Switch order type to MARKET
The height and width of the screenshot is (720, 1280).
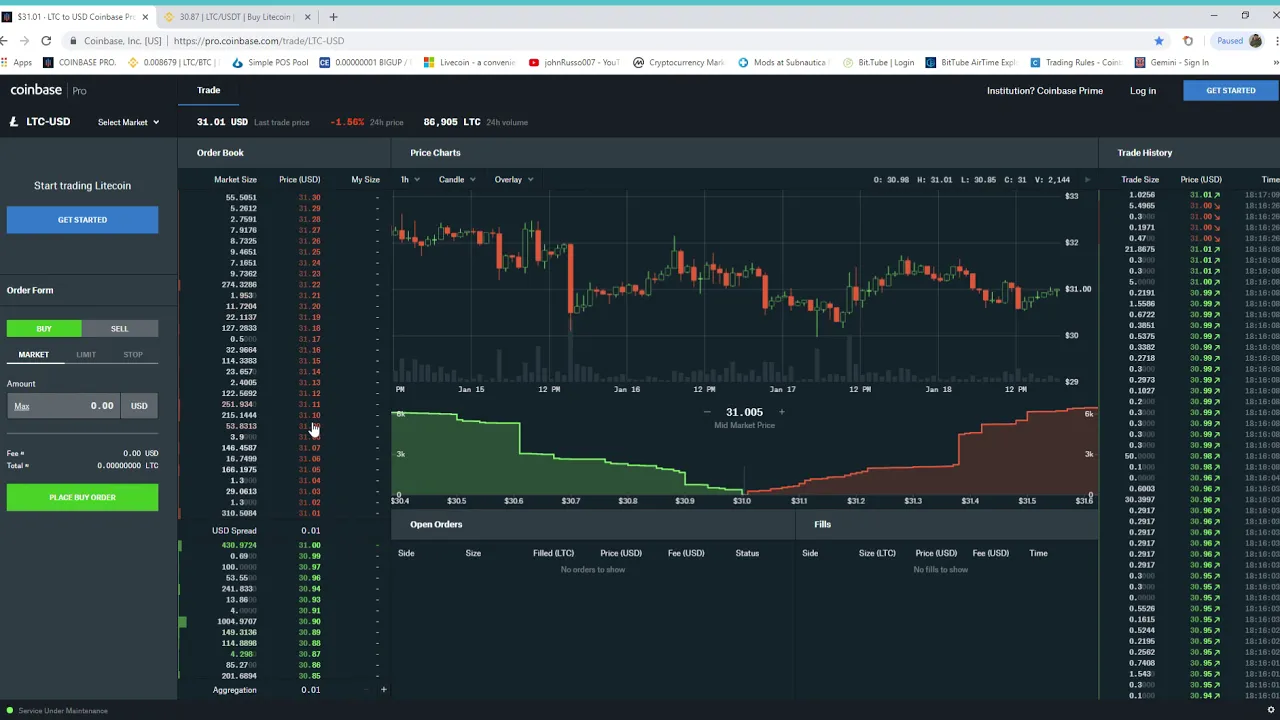(33, 355)
